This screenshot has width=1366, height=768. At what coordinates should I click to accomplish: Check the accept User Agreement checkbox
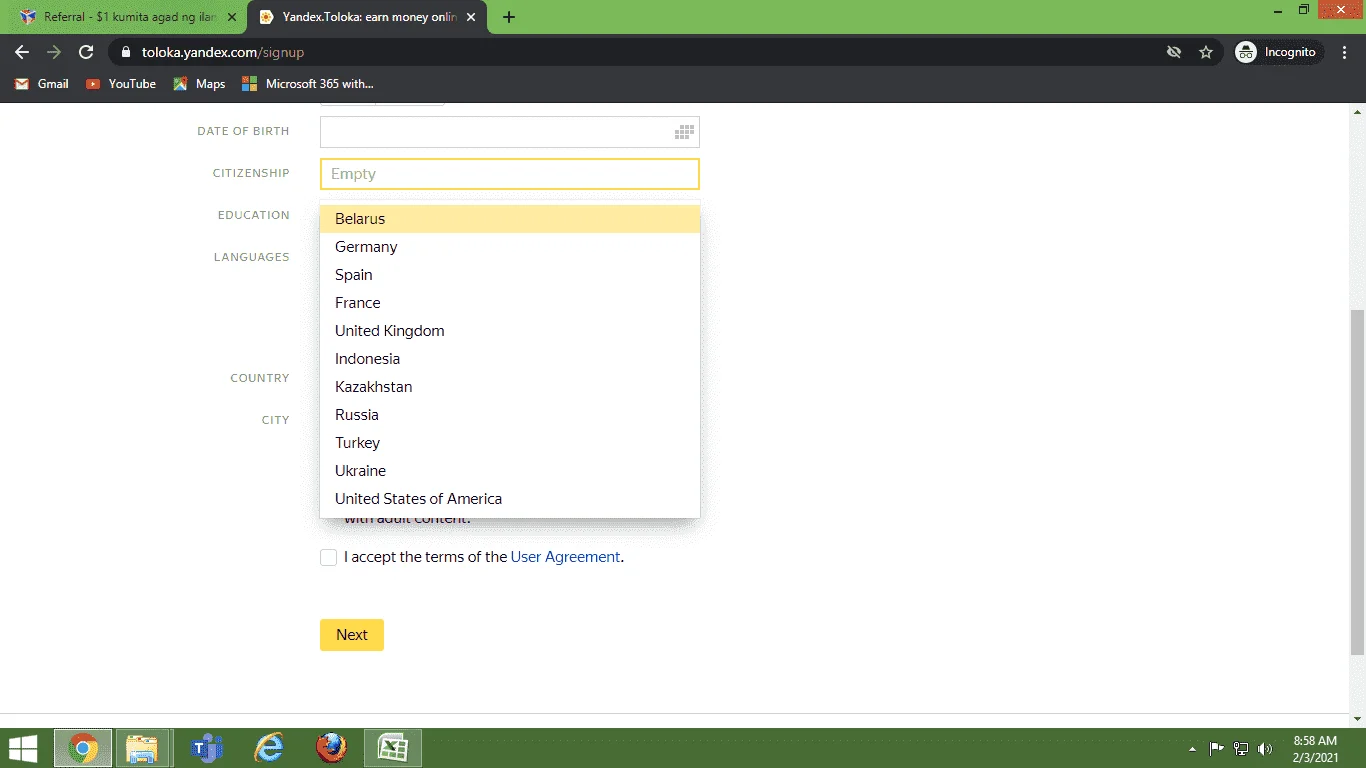(328, 557)
